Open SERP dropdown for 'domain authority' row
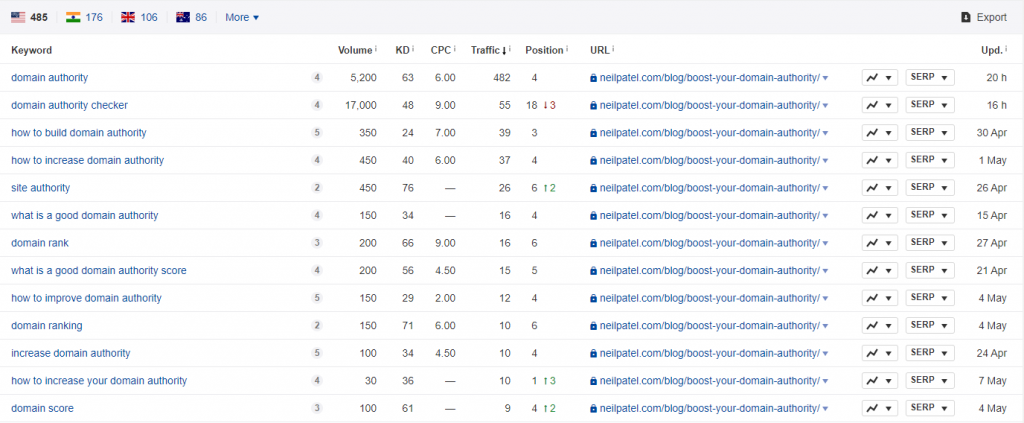Screen dimensions: 1024x423 [x=930, y=77]
